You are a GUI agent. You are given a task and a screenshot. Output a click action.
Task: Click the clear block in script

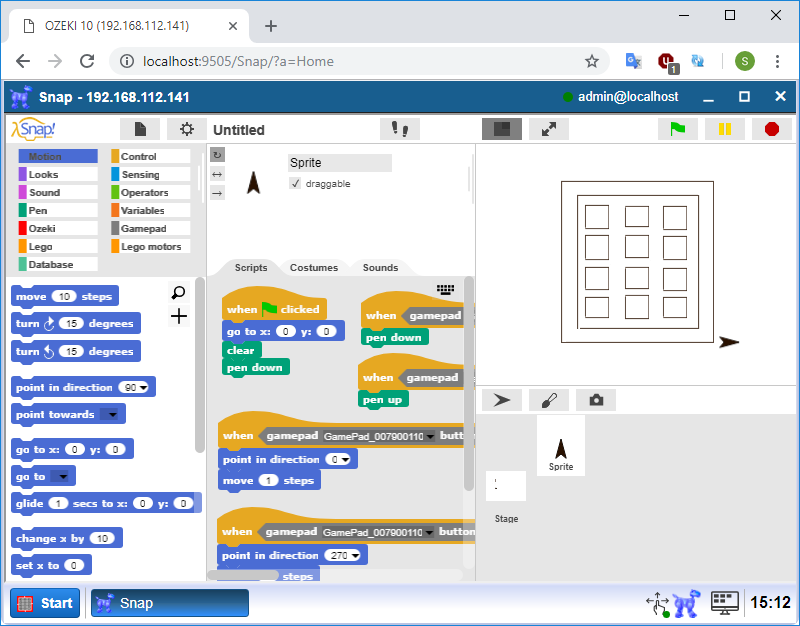[x=241, y=350]
